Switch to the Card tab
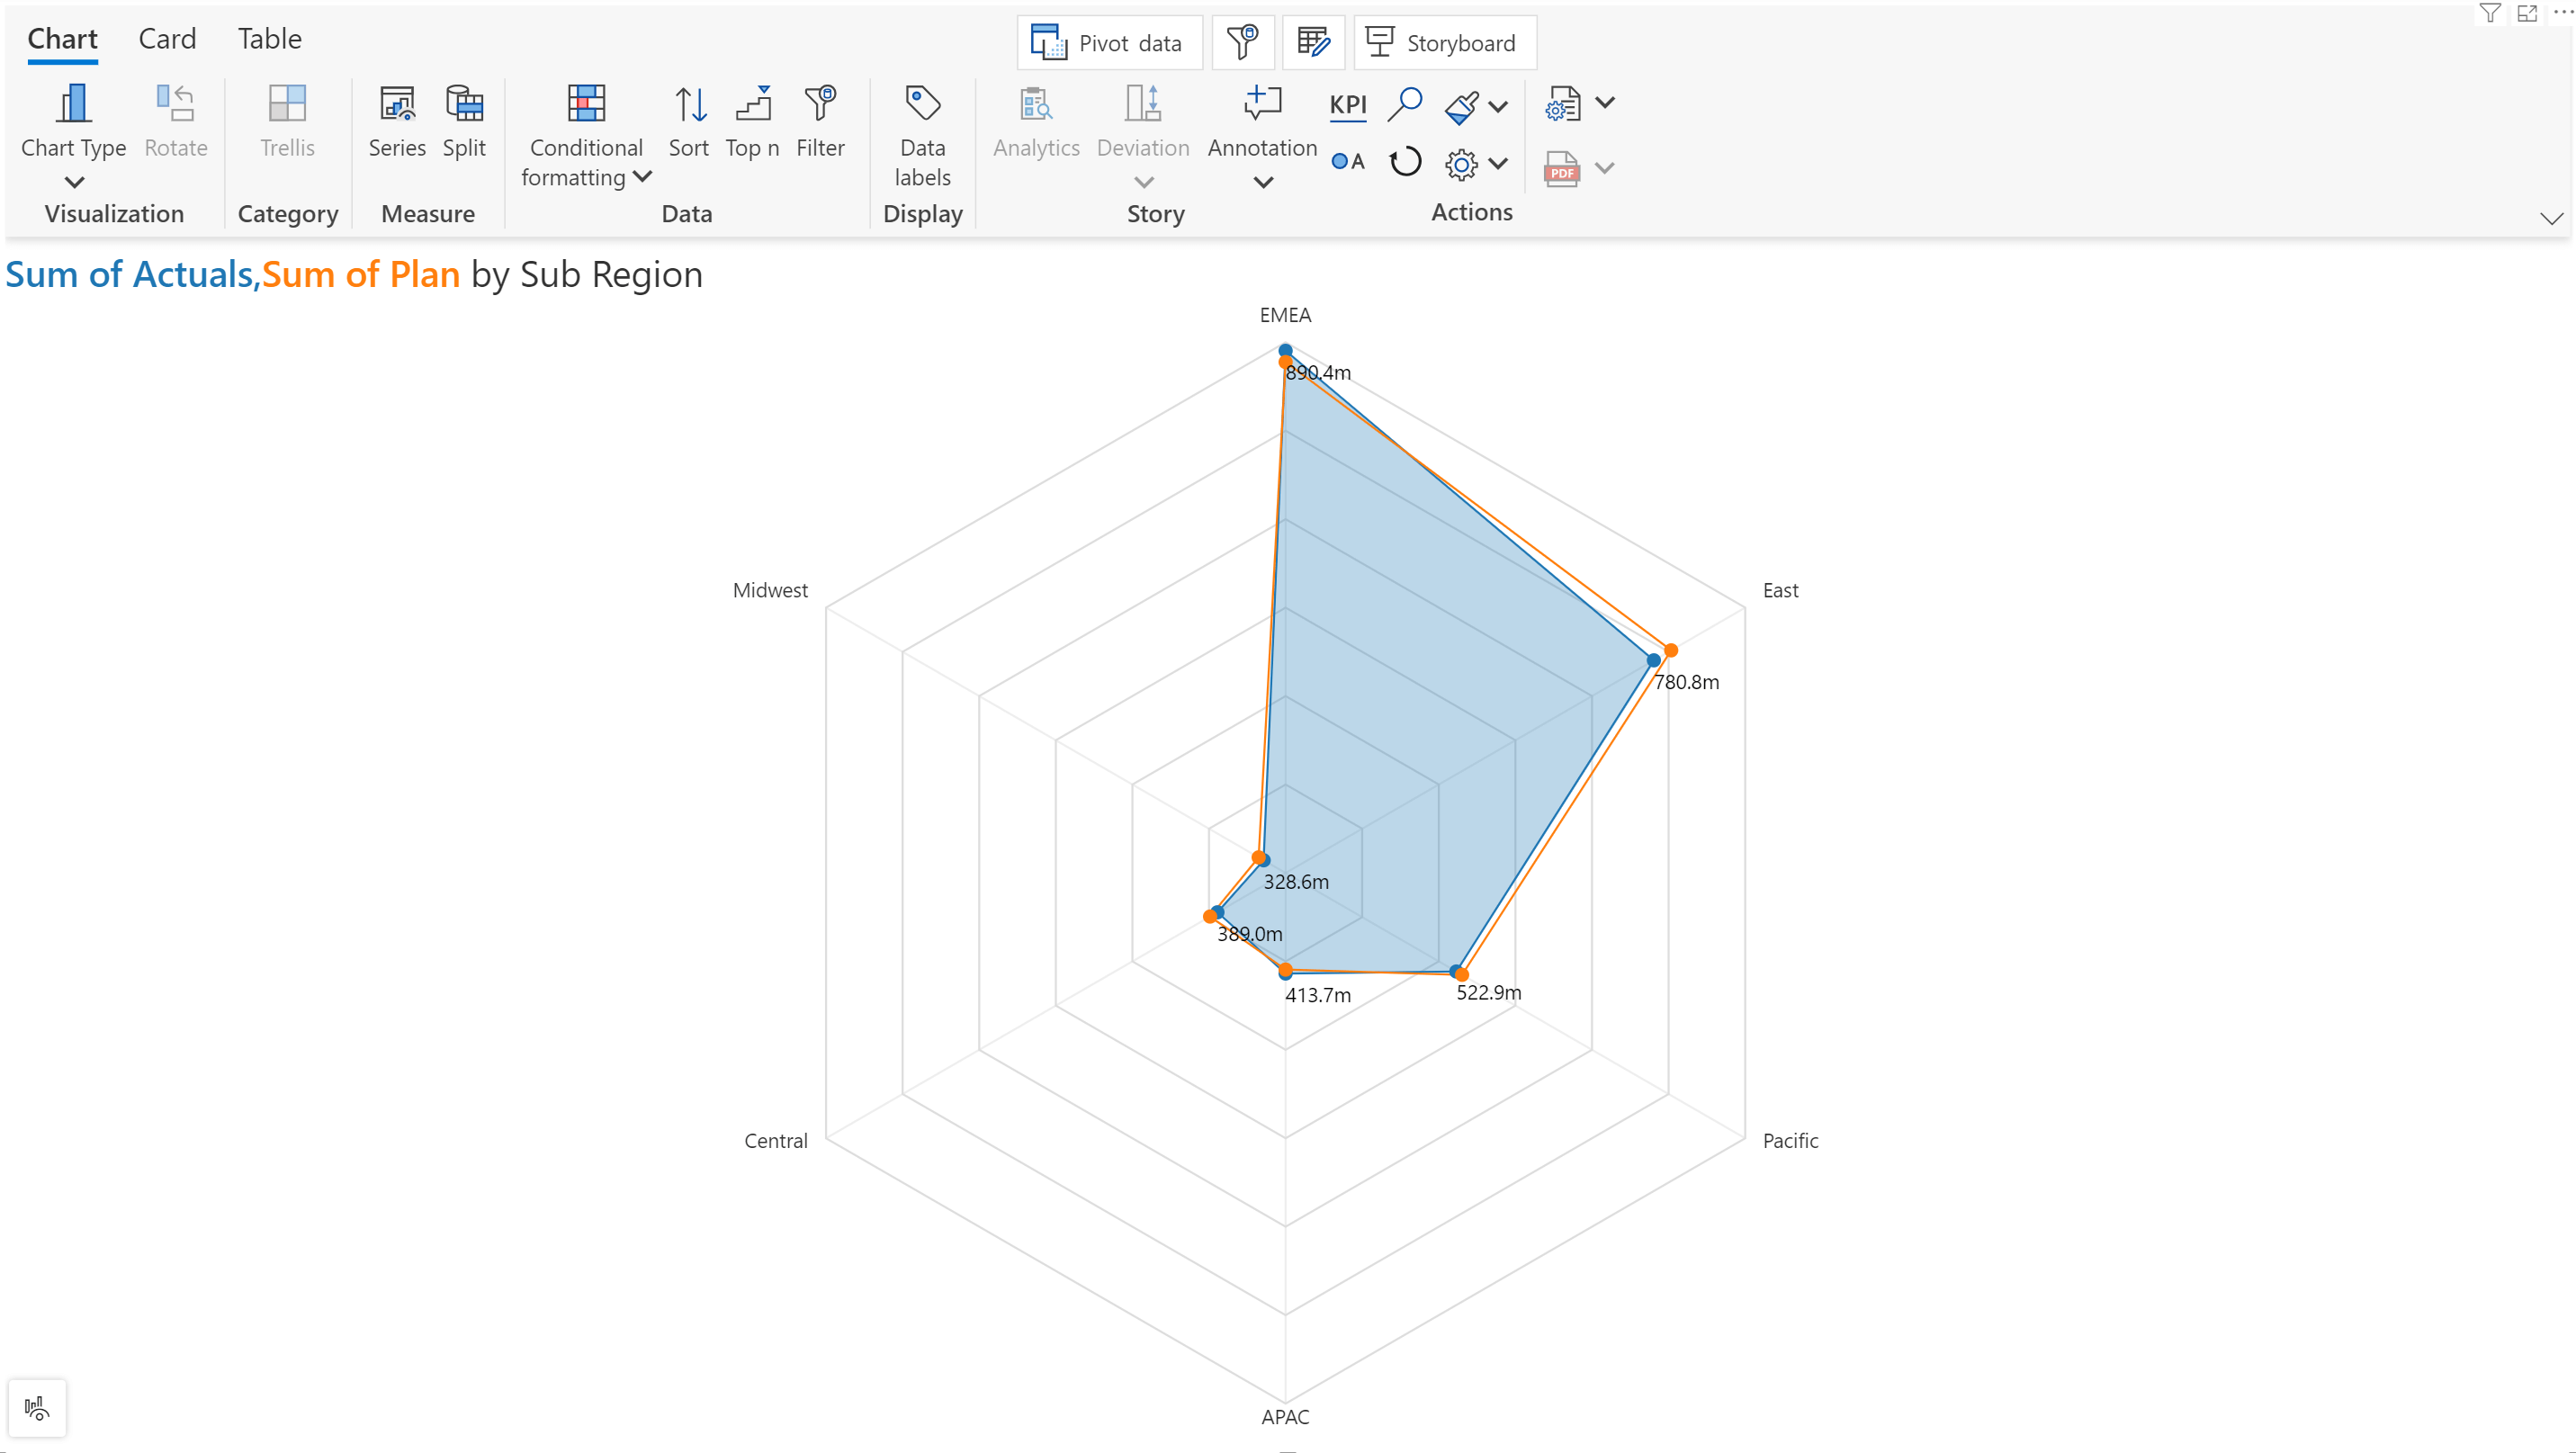Viewport: 2576px width, 1453px height. pyautogui.click(x=166, y=35)
